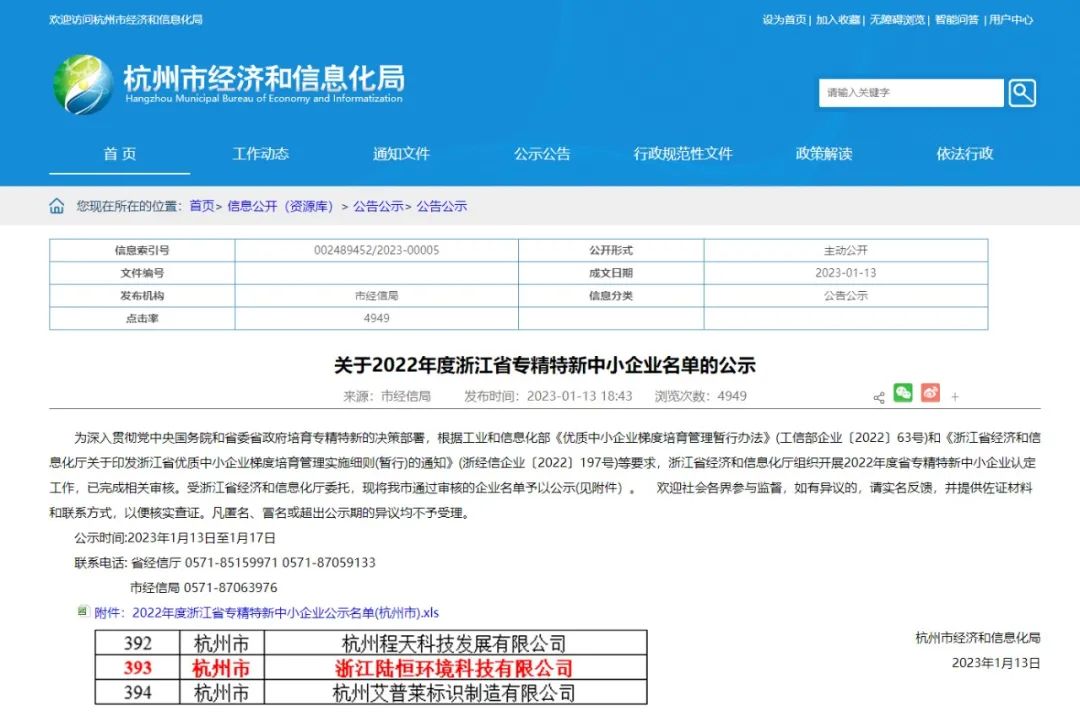Click the 发布时间 2023-01-13 18:43 text
Image resolution: width=1080 pixels, height=722 pixels.
coord(548,396)
